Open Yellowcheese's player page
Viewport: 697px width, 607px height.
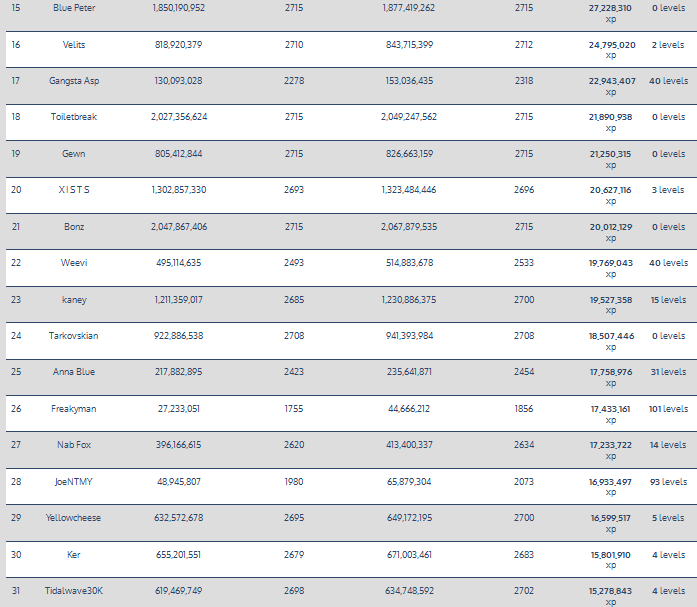click(x=74, y=518)
